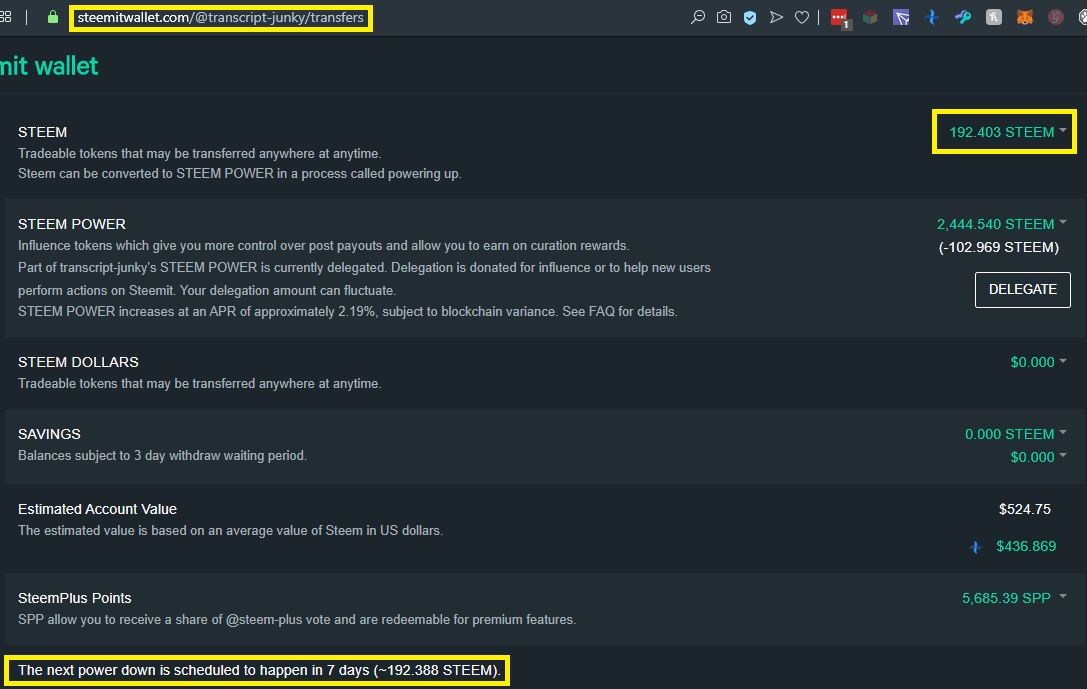Viewport: 1087px width, 689px height.
Task: Open the TronLink purple extension icon
Action: 901,17
